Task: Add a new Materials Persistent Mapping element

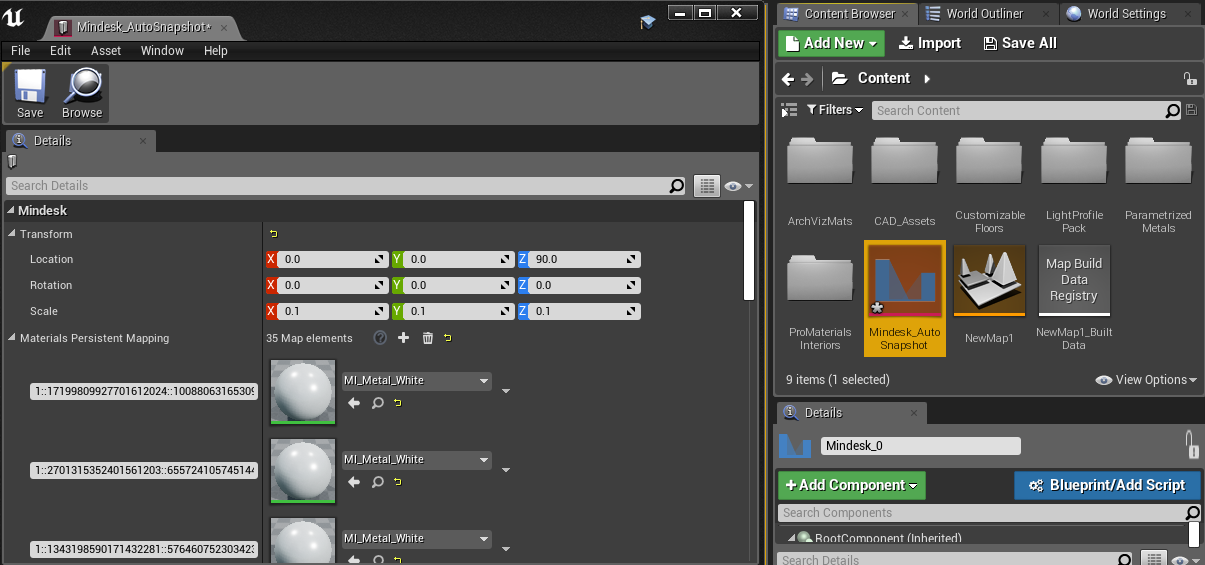Action: pyautogui.click(x=404, y=338)
